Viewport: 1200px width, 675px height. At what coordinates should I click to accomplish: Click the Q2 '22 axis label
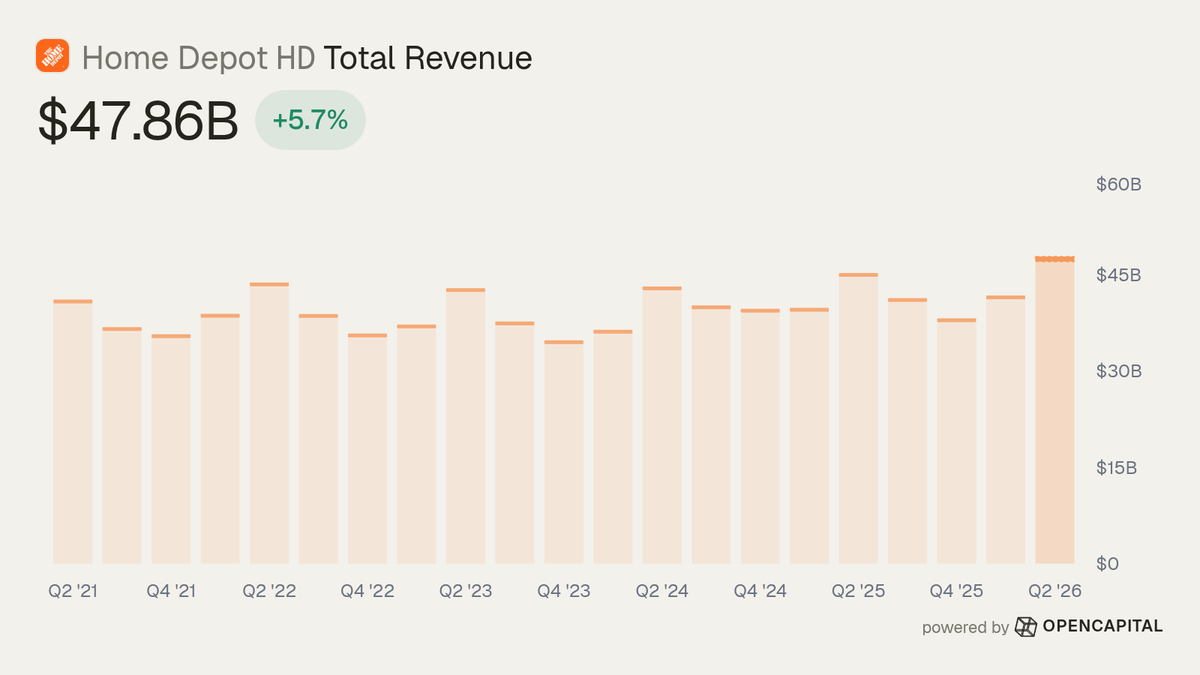pyautogui.click(x=269, y=592)
